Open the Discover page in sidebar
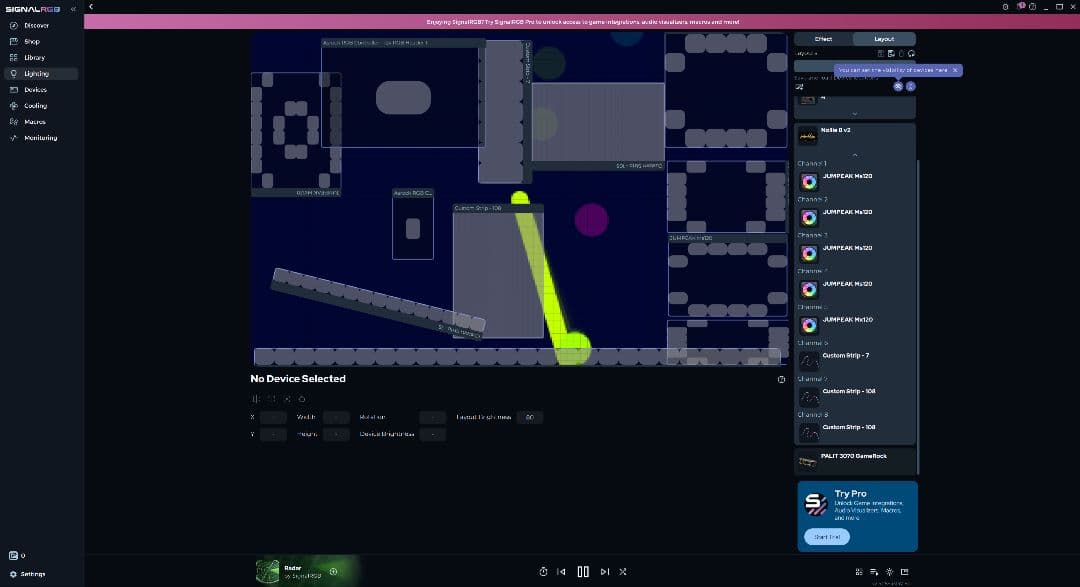This screenshot has width=1080, height=587. (x=36, y=25)
